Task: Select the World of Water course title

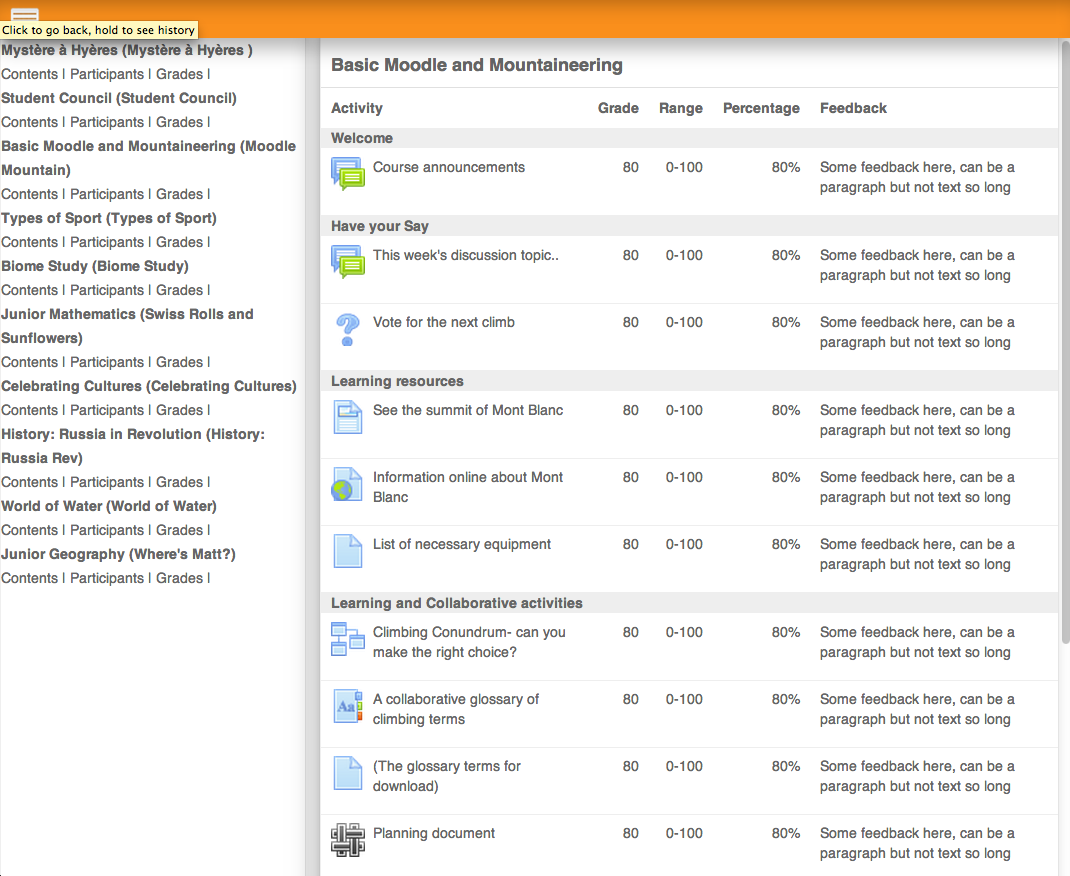Action: (x=109, y=506)
